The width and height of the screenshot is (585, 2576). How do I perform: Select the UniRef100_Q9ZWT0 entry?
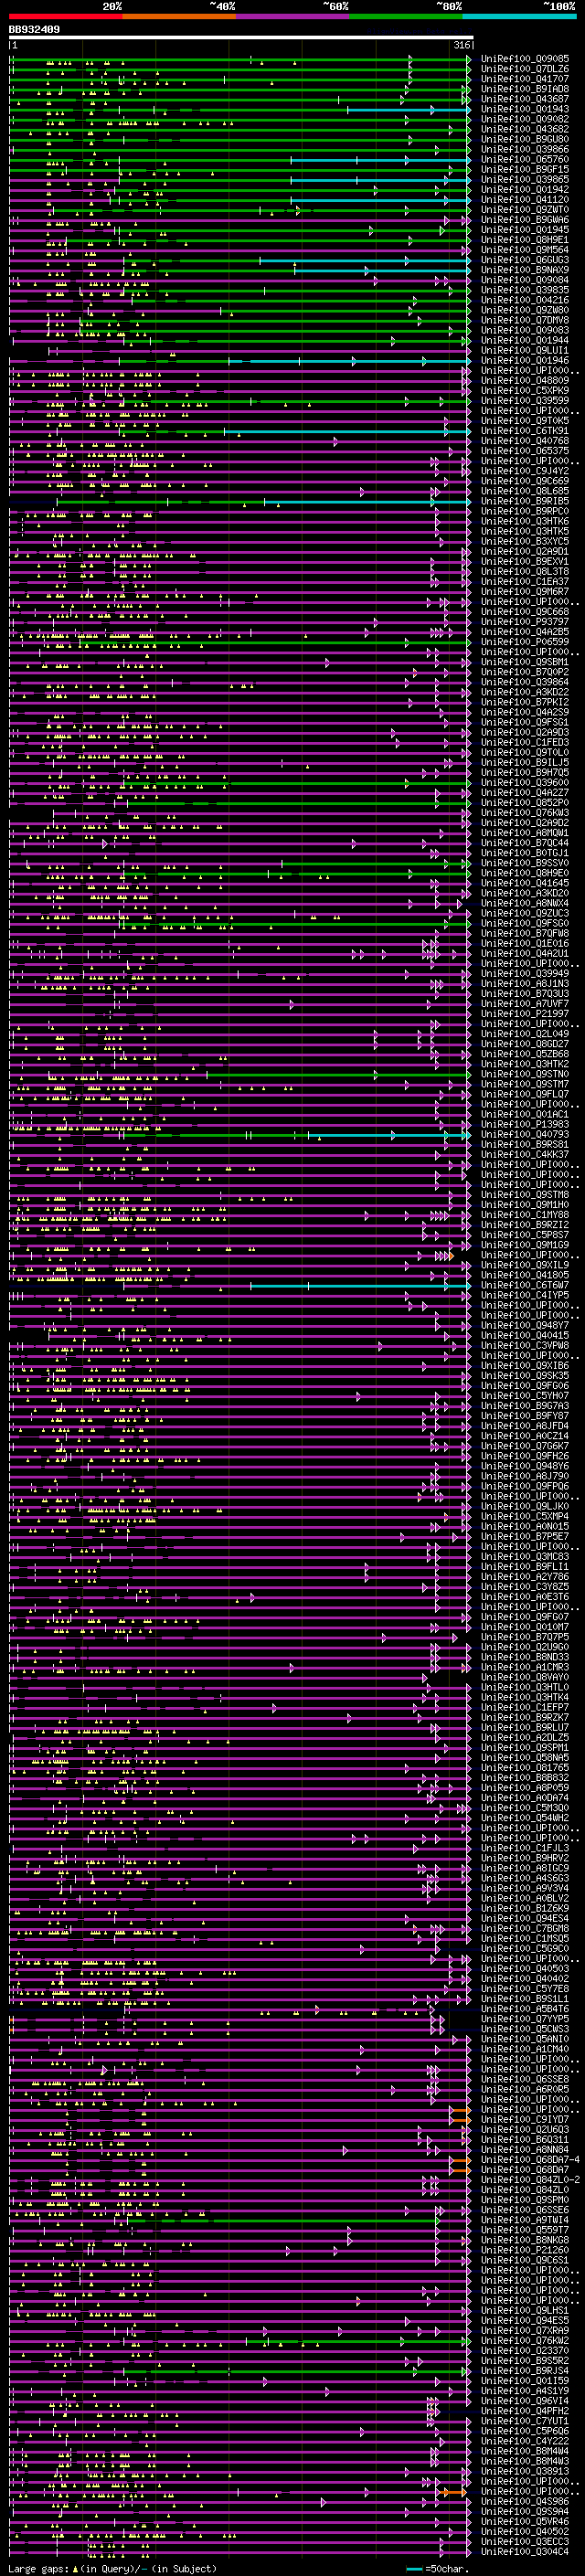click(524, 209)
